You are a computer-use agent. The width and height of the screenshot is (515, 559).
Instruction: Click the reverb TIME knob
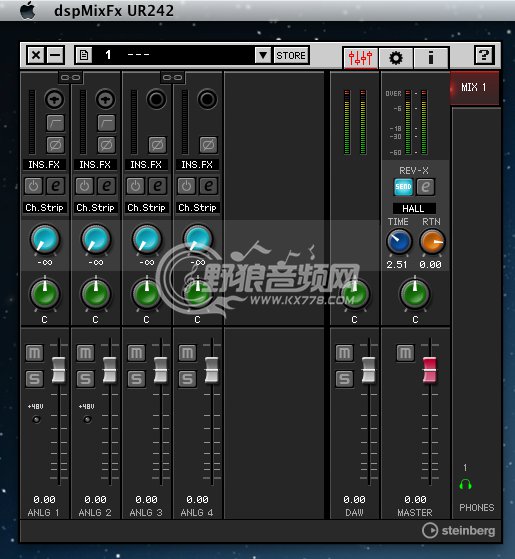(399, 242)
